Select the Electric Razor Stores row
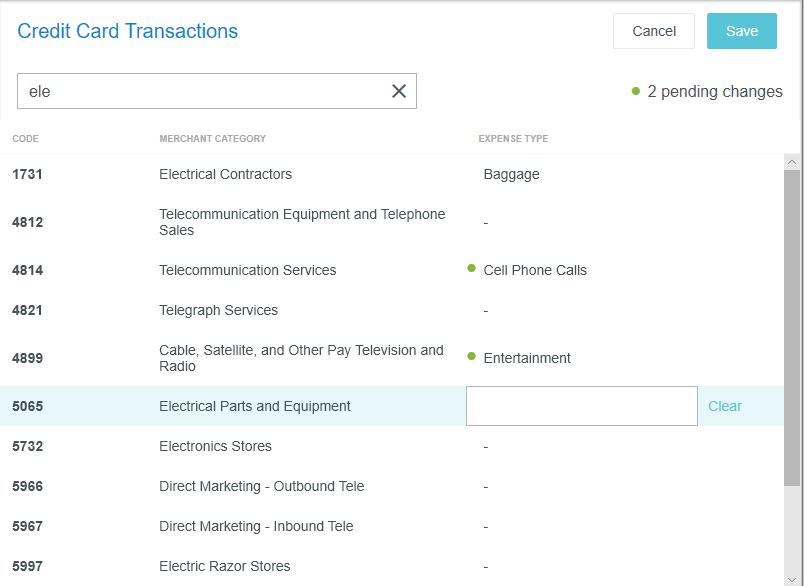 [224, 566]
